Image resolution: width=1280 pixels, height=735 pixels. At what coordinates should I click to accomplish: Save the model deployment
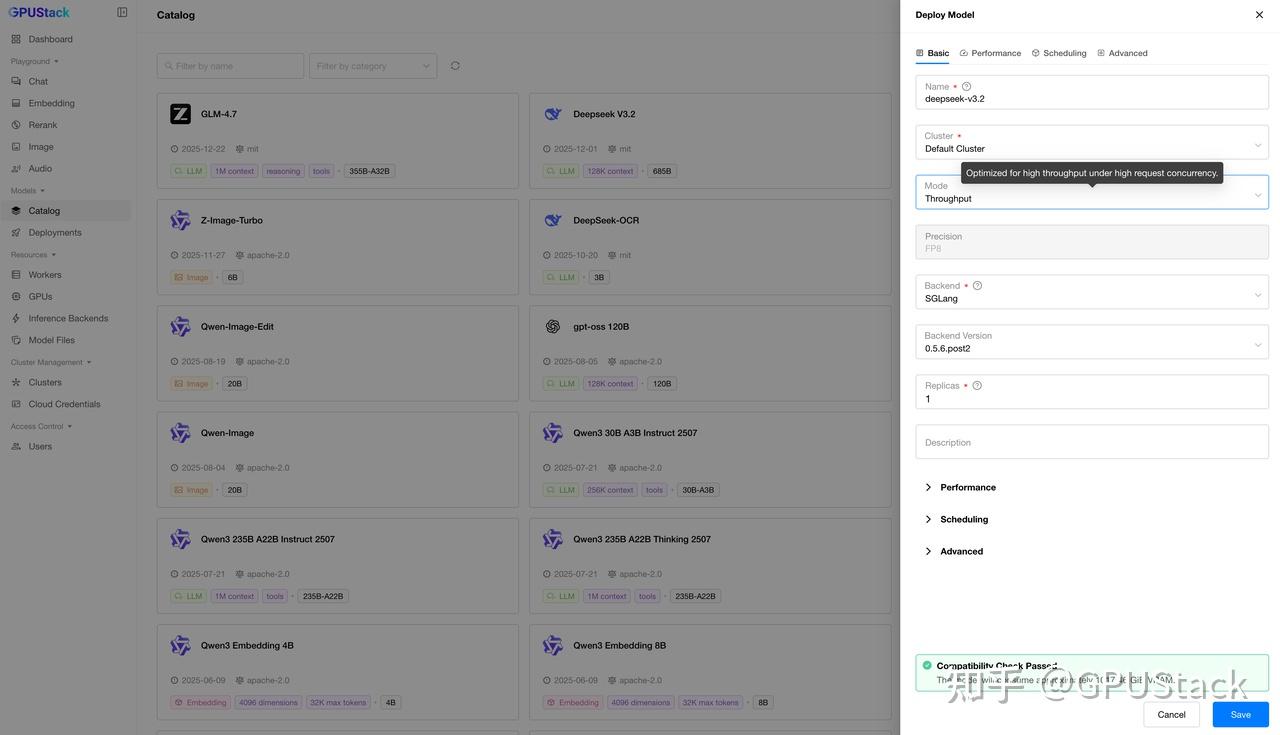pyautogui.click(x=1241, y=715)
